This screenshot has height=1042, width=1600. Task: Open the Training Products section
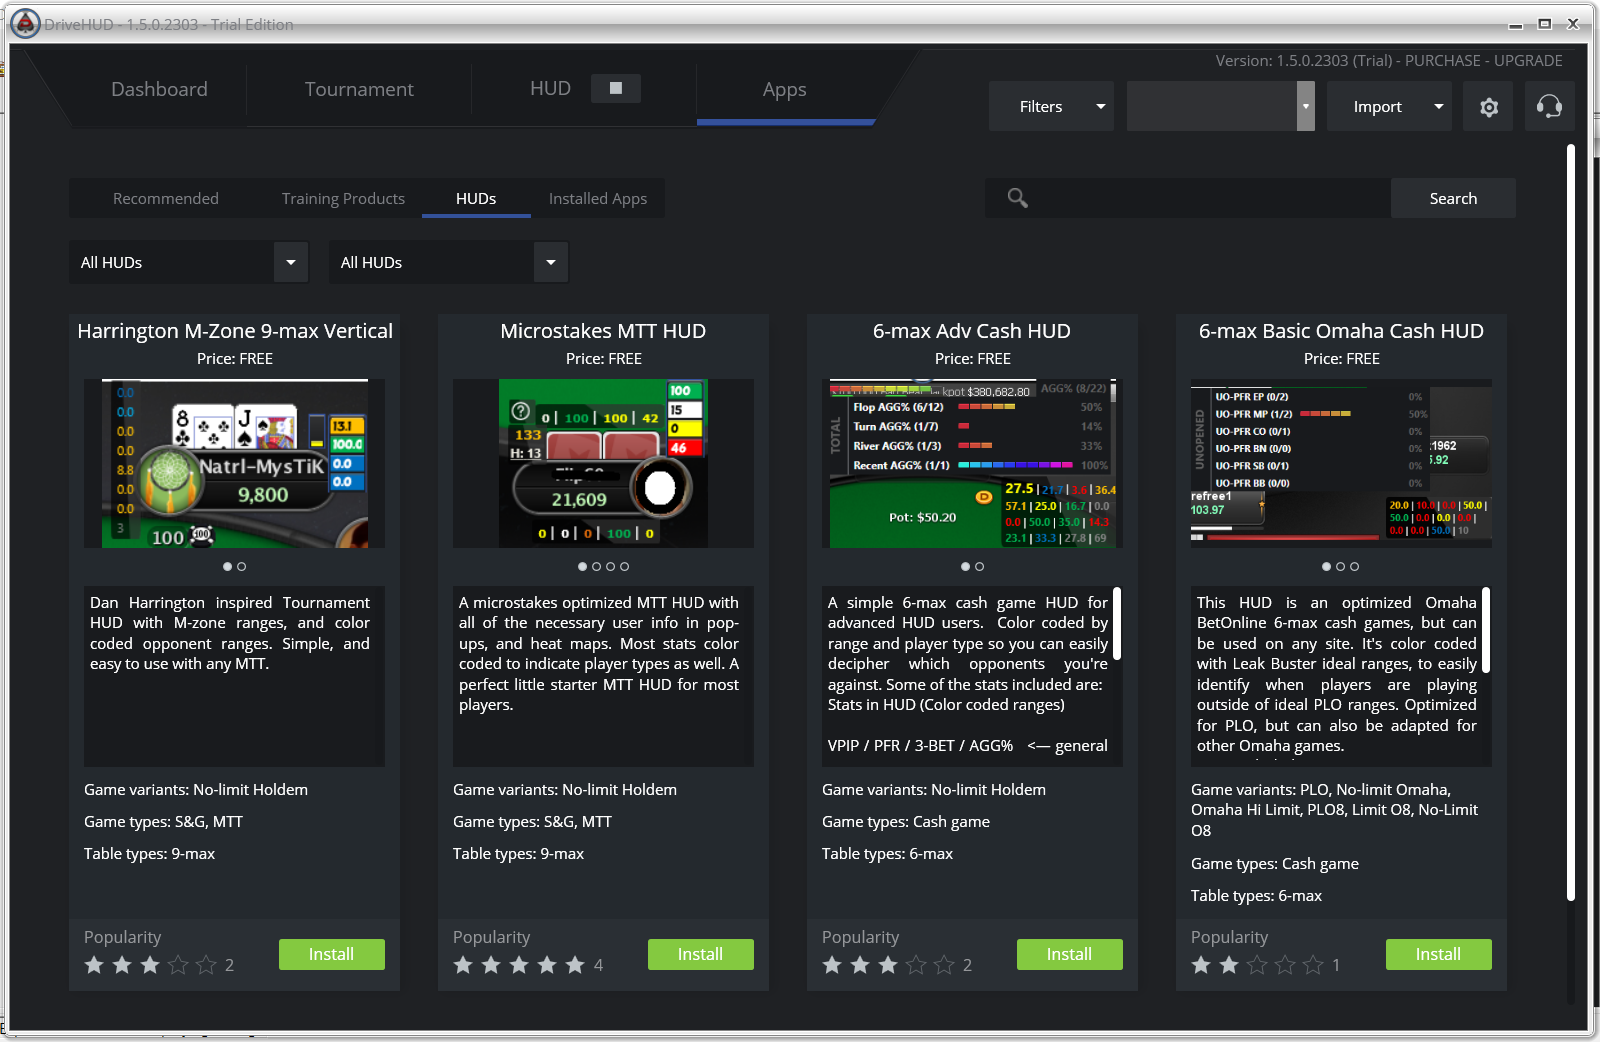click(343, 198)
